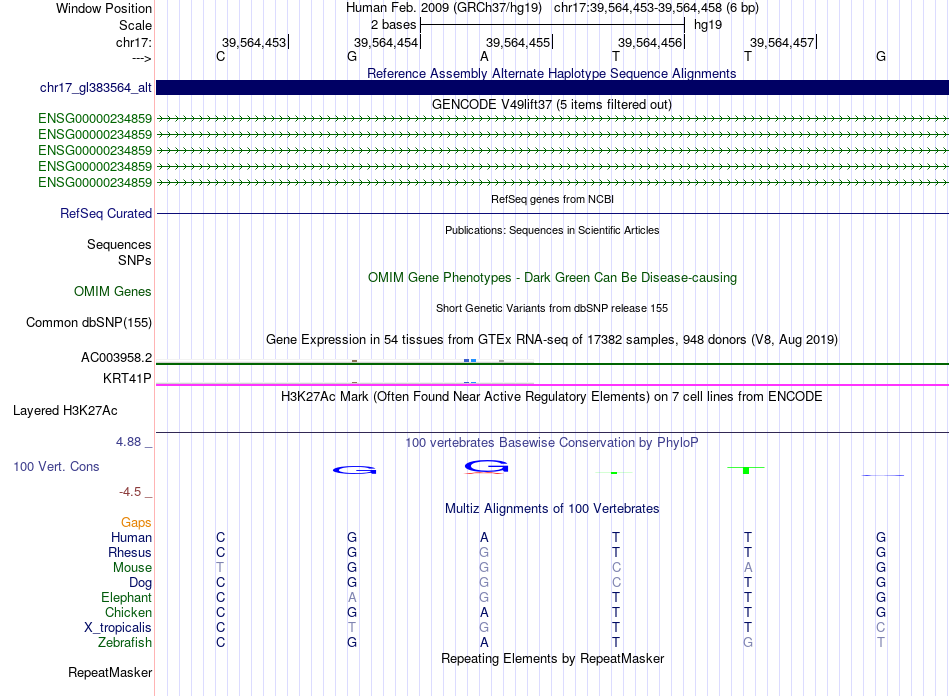
Task: Open Gene Expression in 54 tissues GTEx title
Action: pos(551,340)
